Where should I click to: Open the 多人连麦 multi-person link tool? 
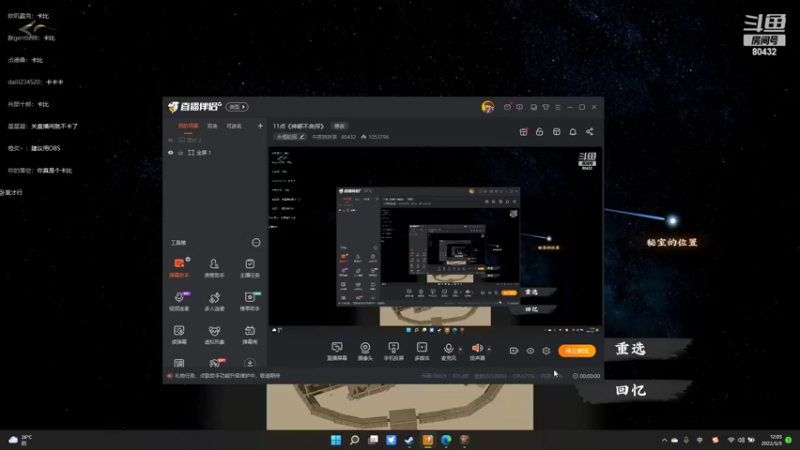point(214,301)
